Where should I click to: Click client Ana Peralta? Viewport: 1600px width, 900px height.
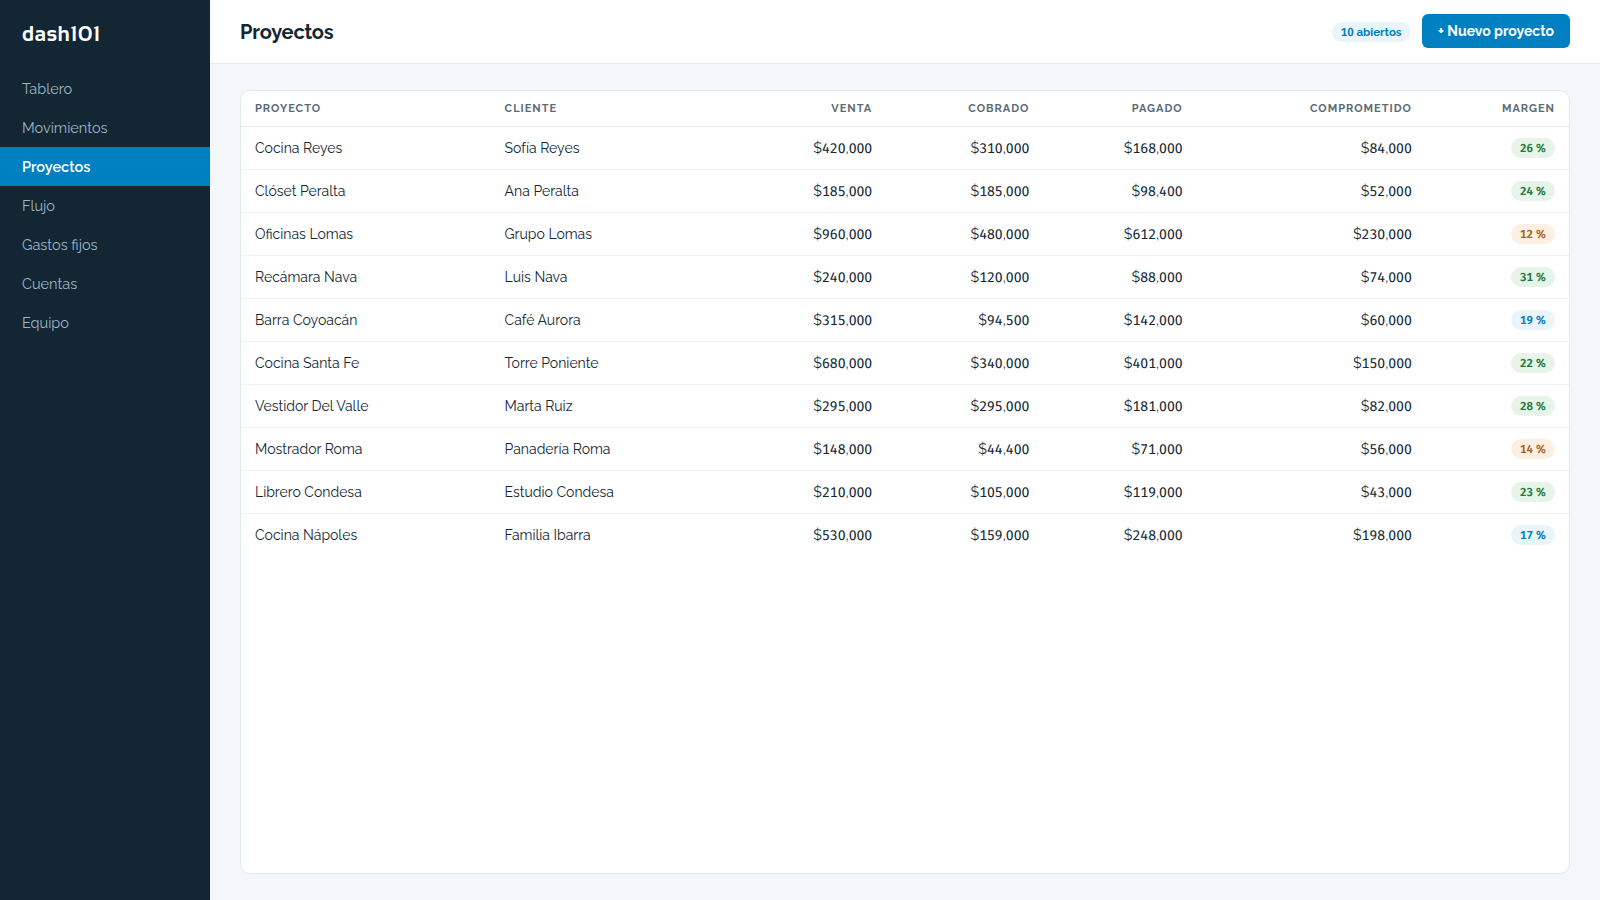541,191
